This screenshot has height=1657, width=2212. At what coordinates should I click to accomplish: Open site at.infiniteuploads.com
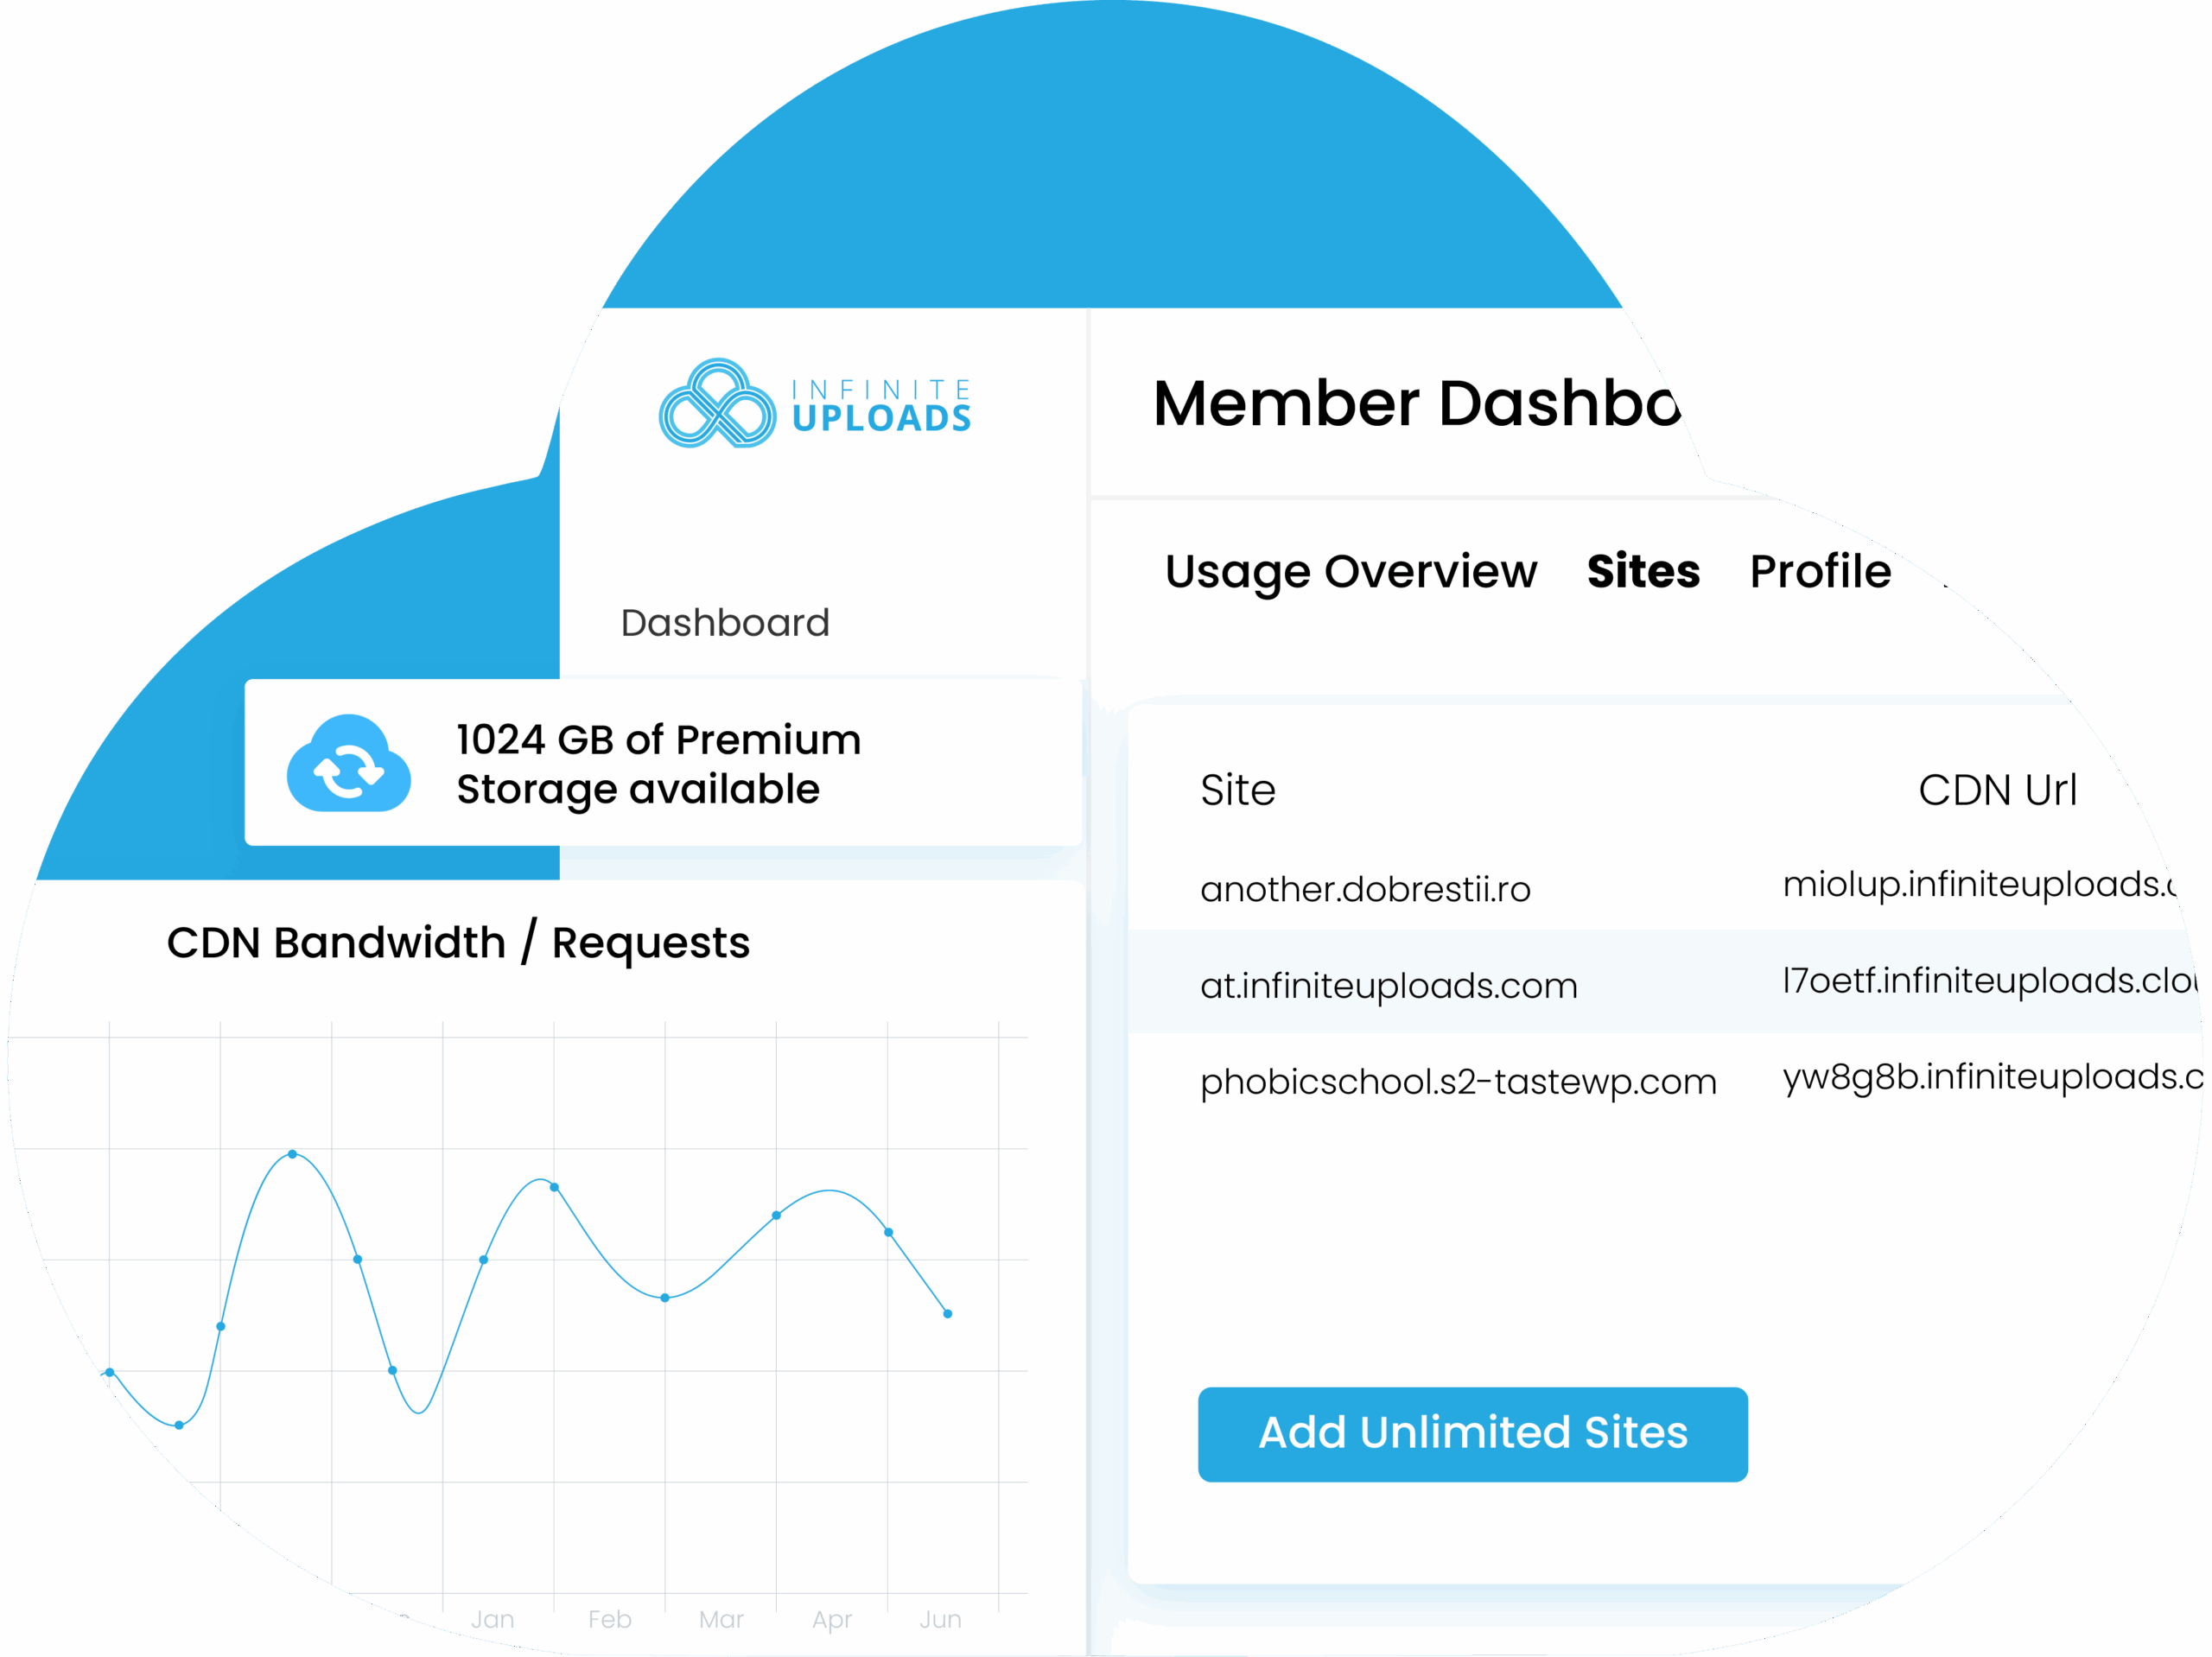click(x=1388, y=986)
